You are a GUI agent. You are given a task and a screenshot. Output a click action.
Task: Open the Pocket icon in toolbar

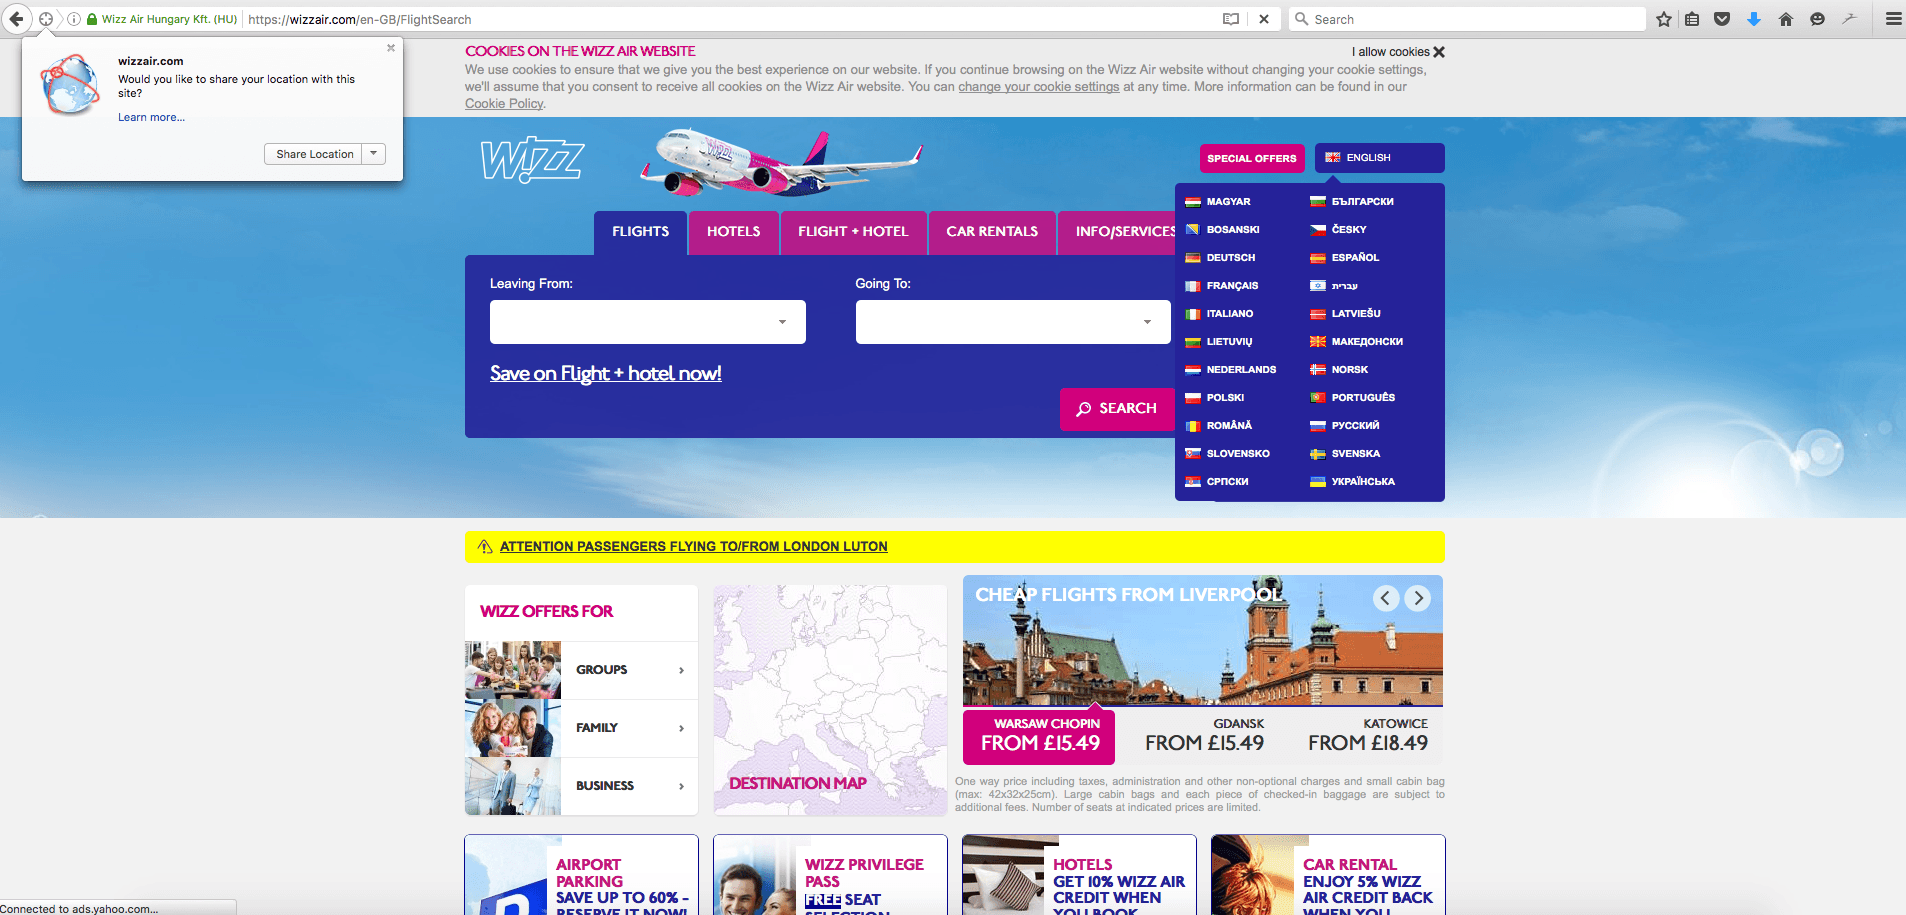pyautogui.click(x=1722, y=19)
